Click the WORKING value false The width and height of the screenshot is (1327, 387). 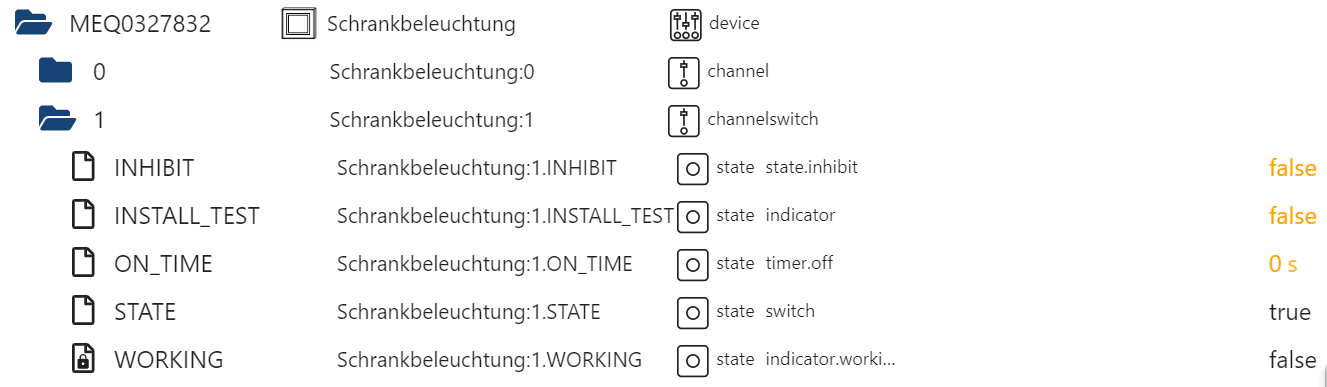1292,360
